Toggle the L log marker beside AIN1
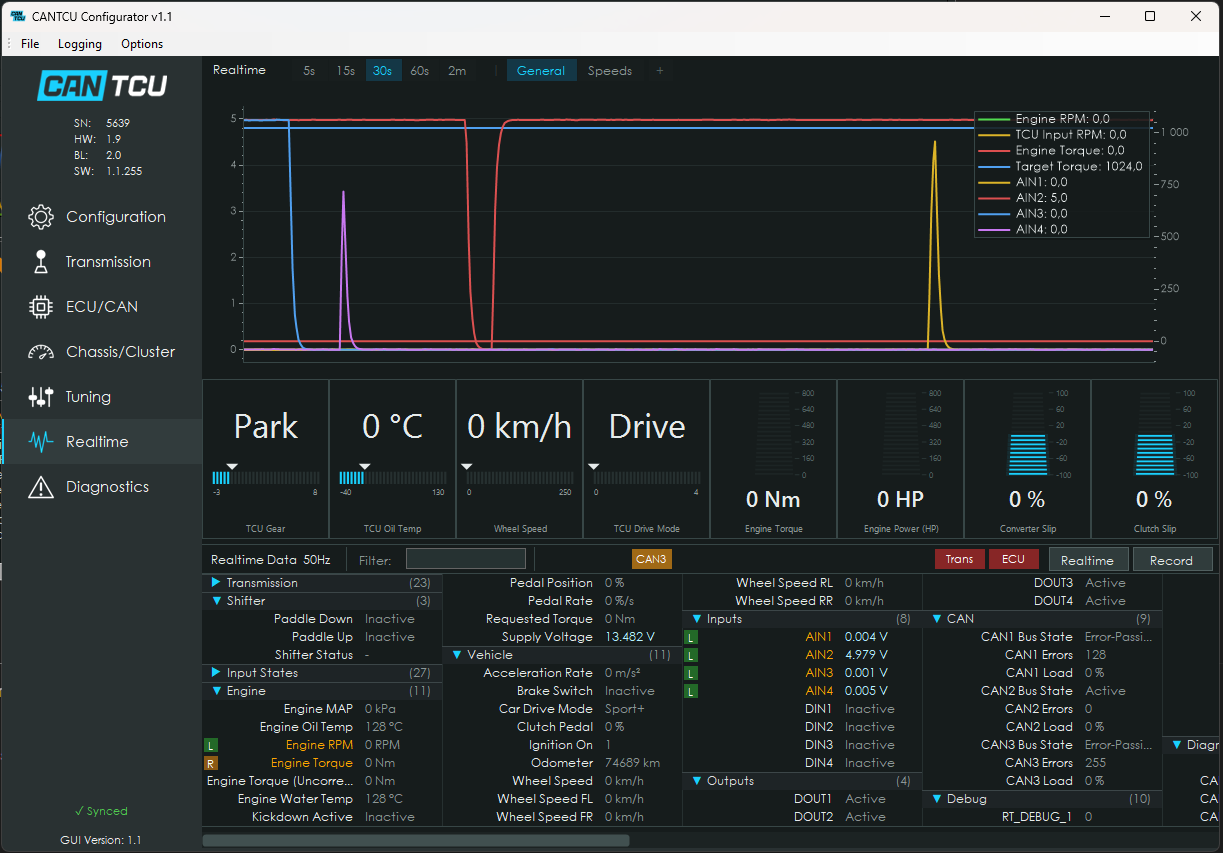Screen dimensions: 1223x853 pos(692,637)
